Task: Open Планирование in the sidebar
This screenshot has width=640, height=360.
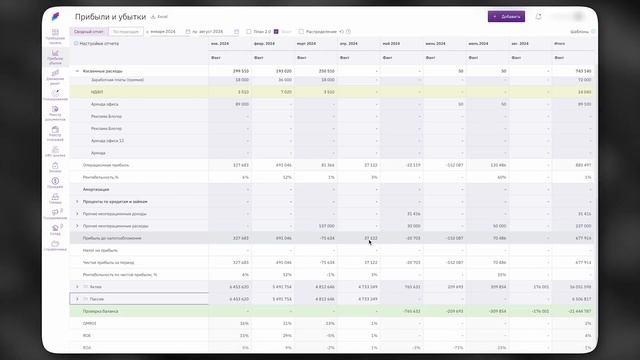Action: [x=55, y=95]
